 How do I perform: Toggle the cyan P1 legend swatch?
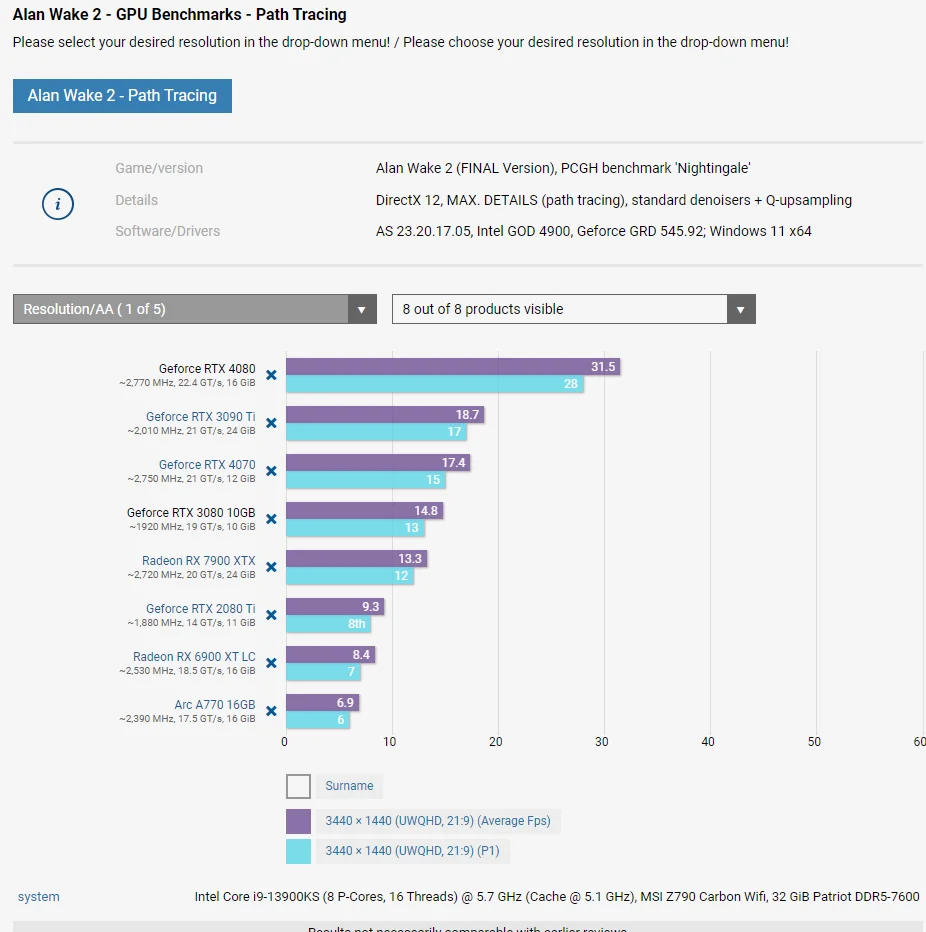[298, 851]
